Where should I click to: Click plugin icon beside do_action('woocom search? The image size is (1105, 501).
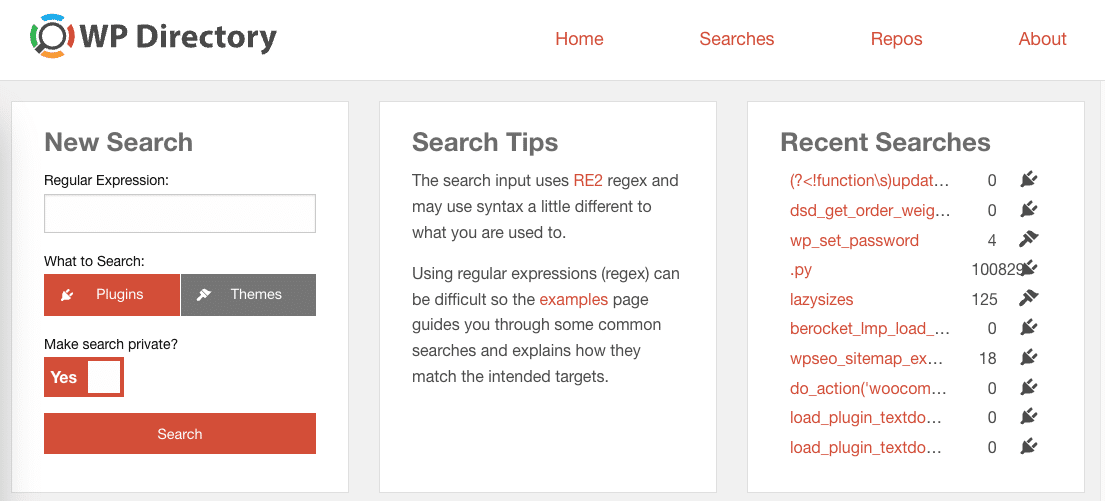click(1029, 388)
